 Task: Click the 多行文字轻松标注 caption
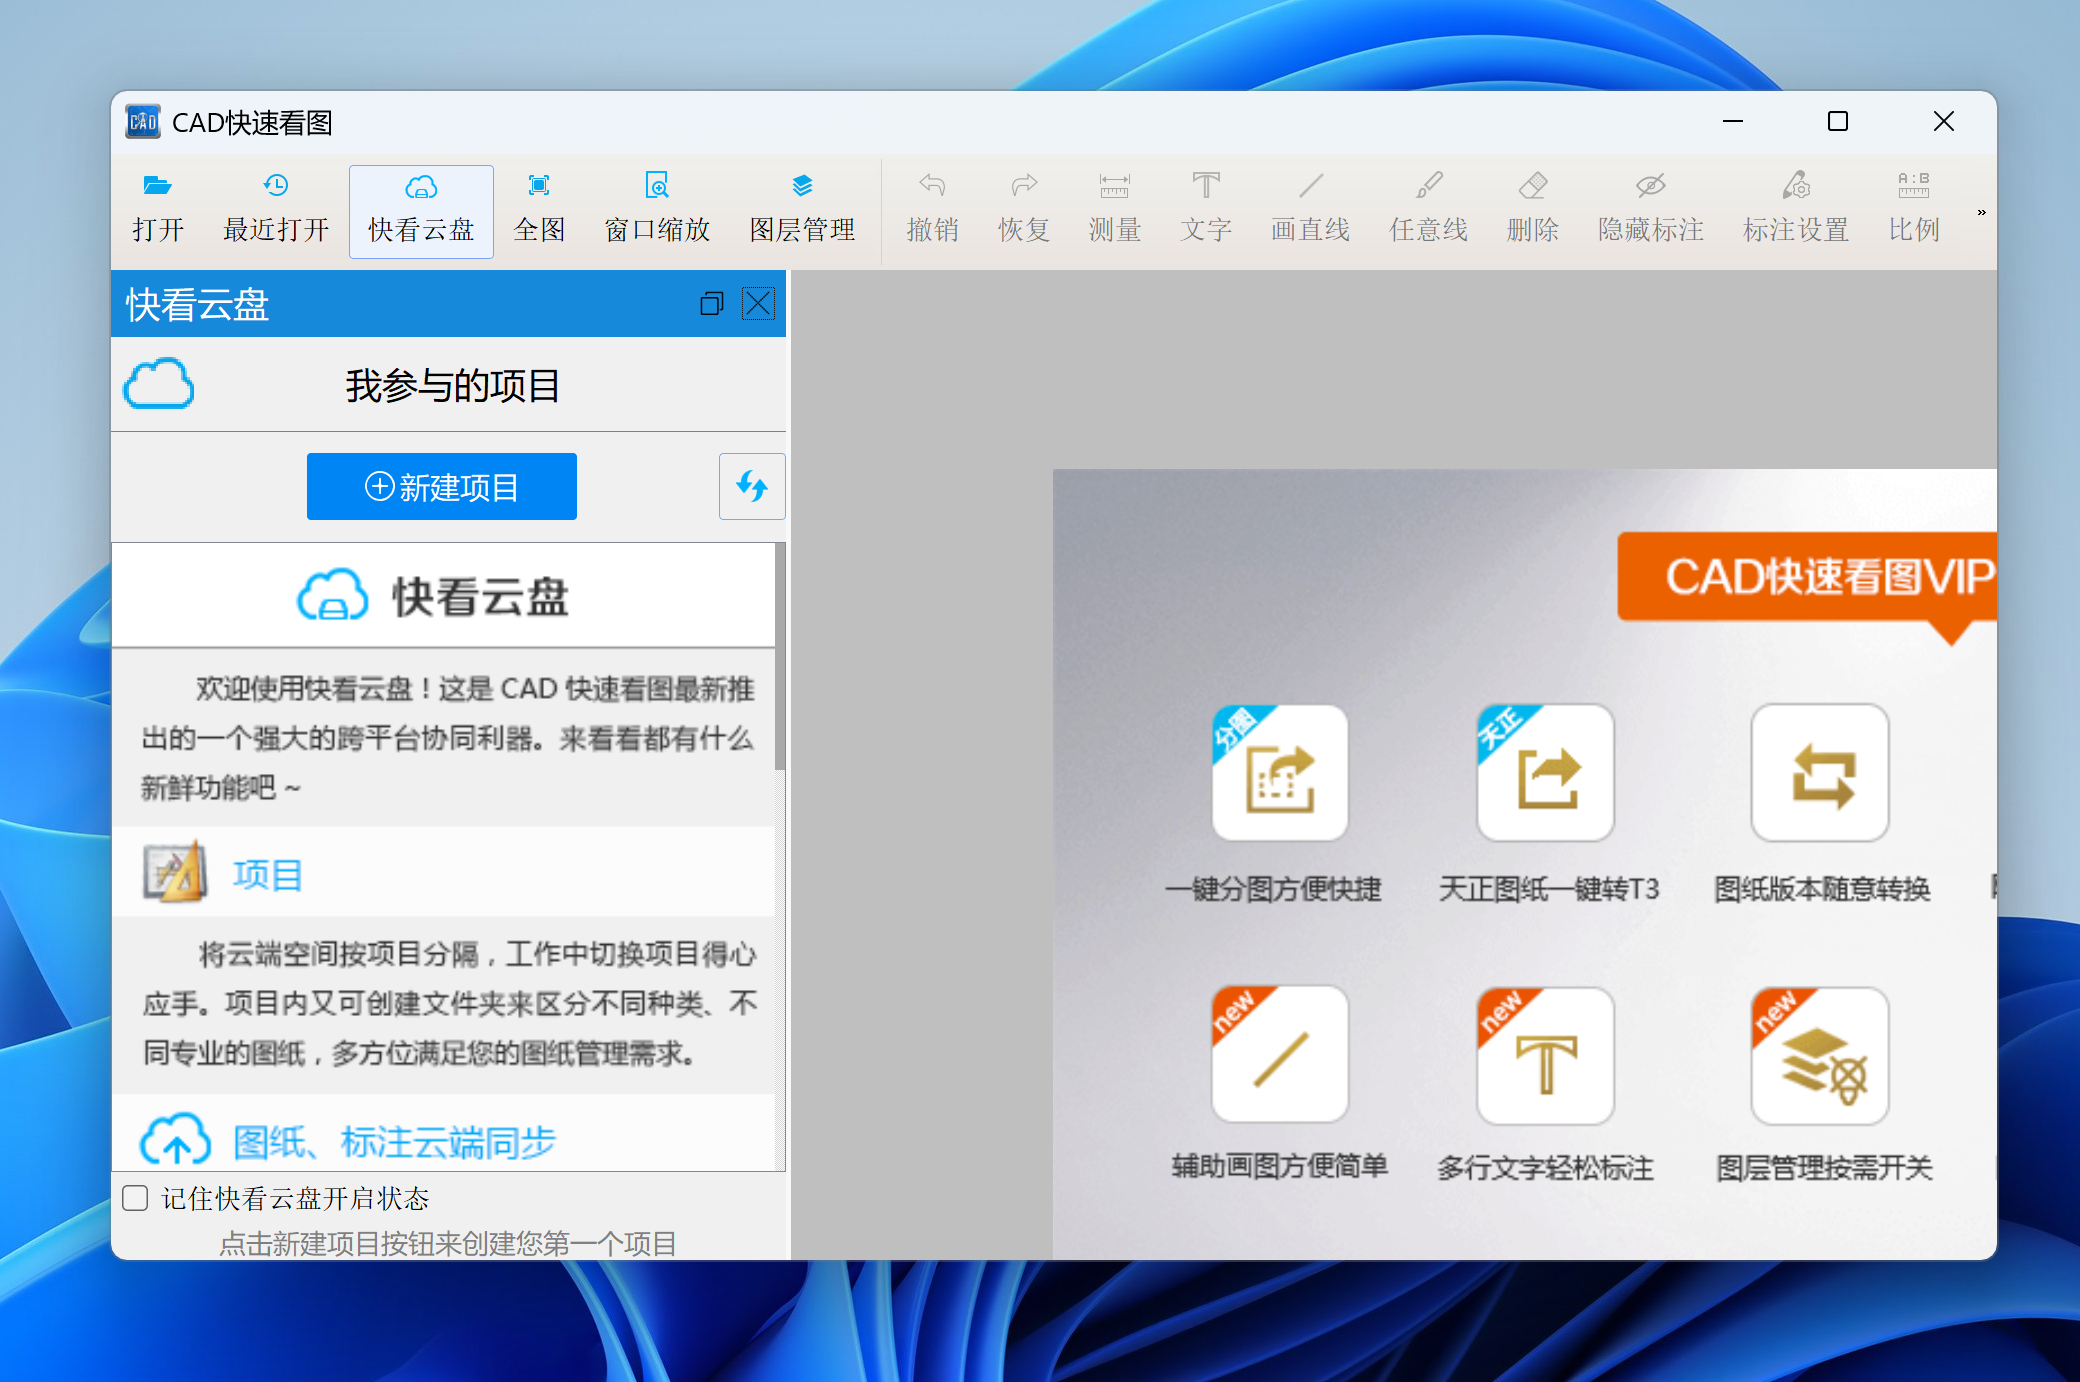(x=1546, y=1167)
